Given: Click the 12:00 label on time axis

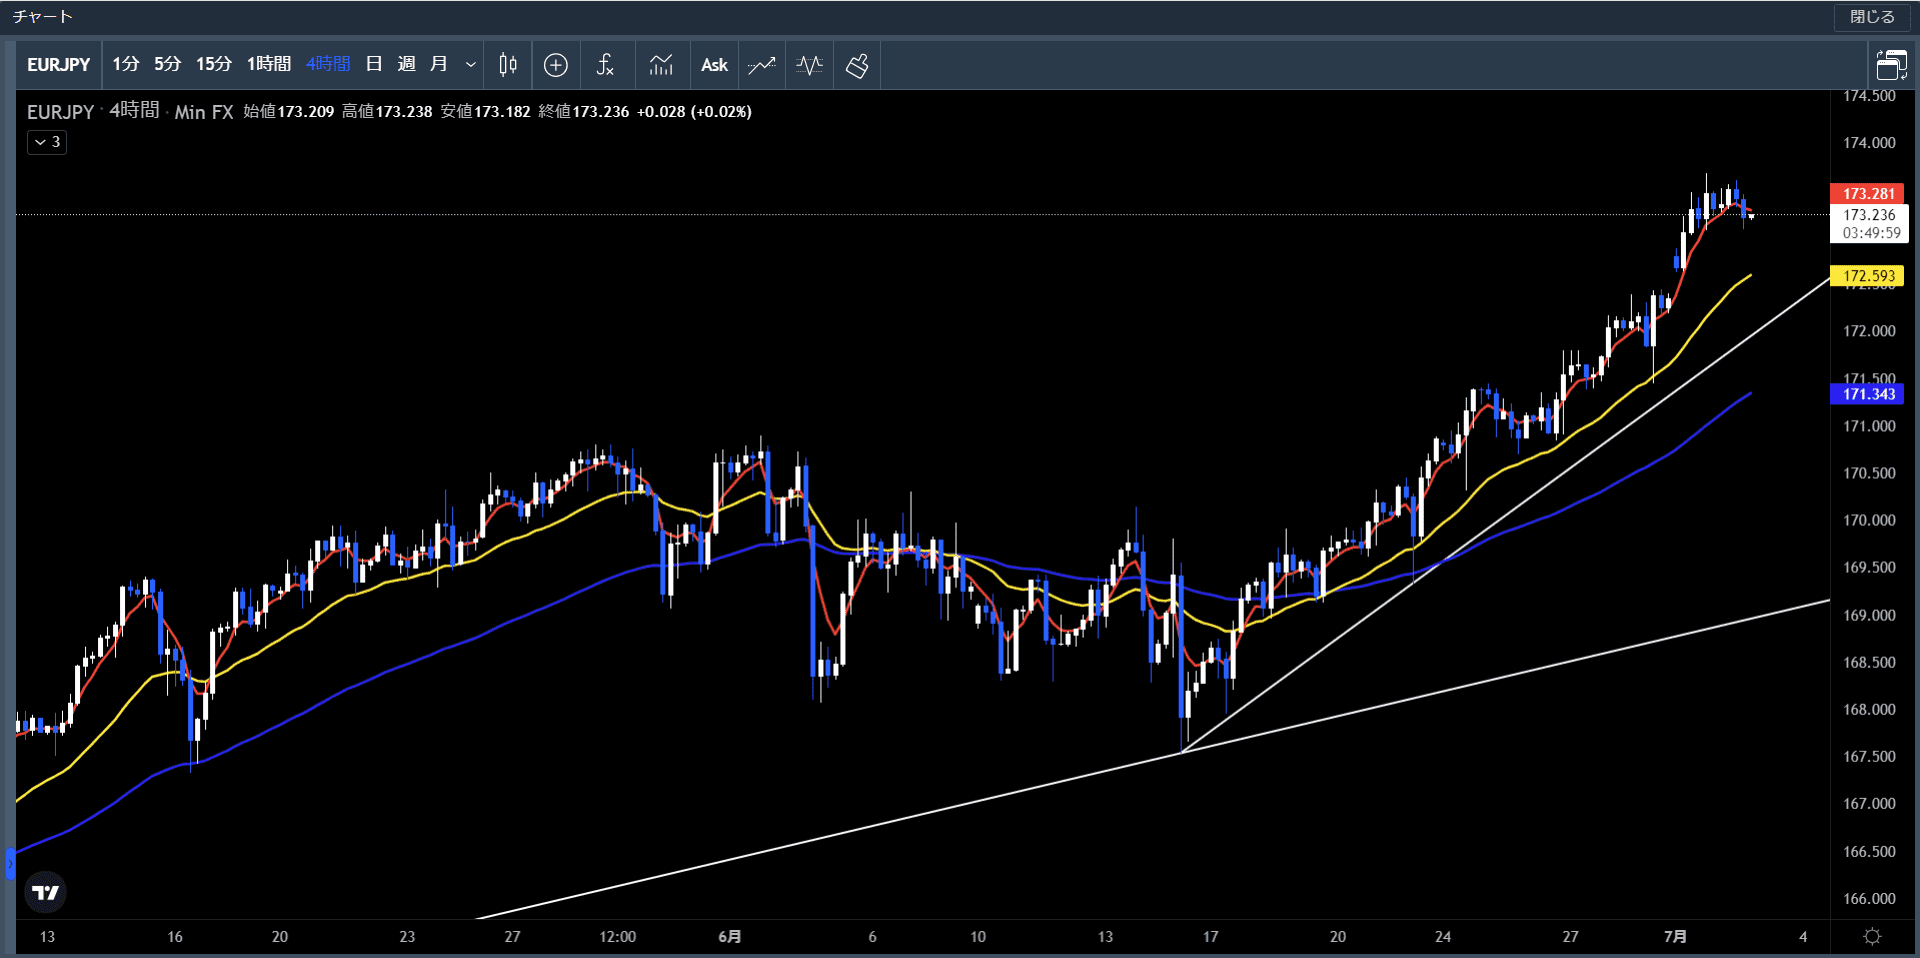Looking at the screenshot, I should pos(617,937).
